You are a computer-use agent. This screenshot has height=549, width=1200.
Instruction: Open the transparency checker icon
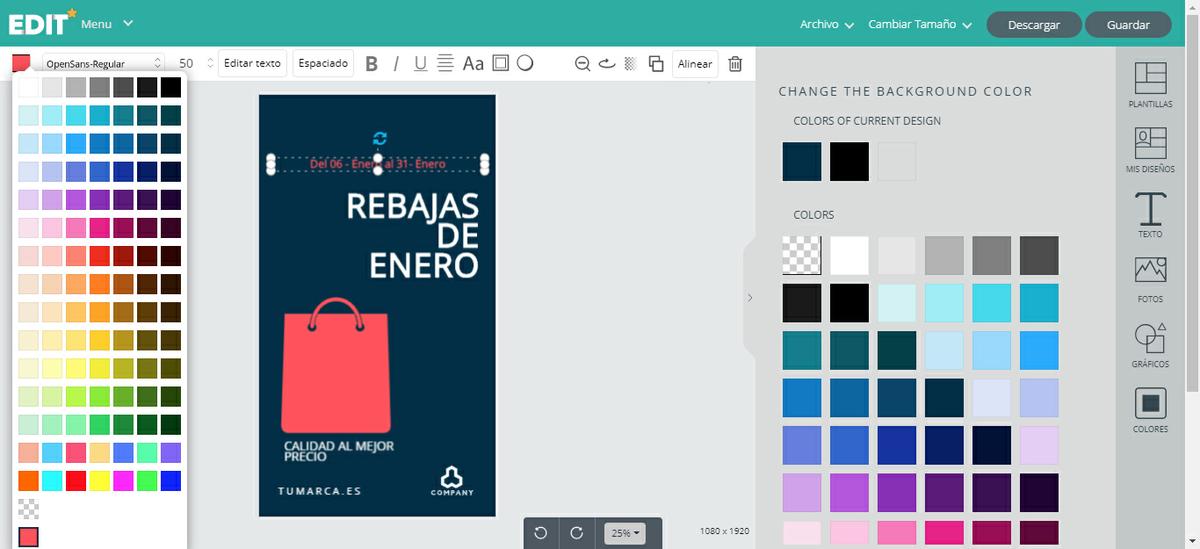[x=631, y=64]
